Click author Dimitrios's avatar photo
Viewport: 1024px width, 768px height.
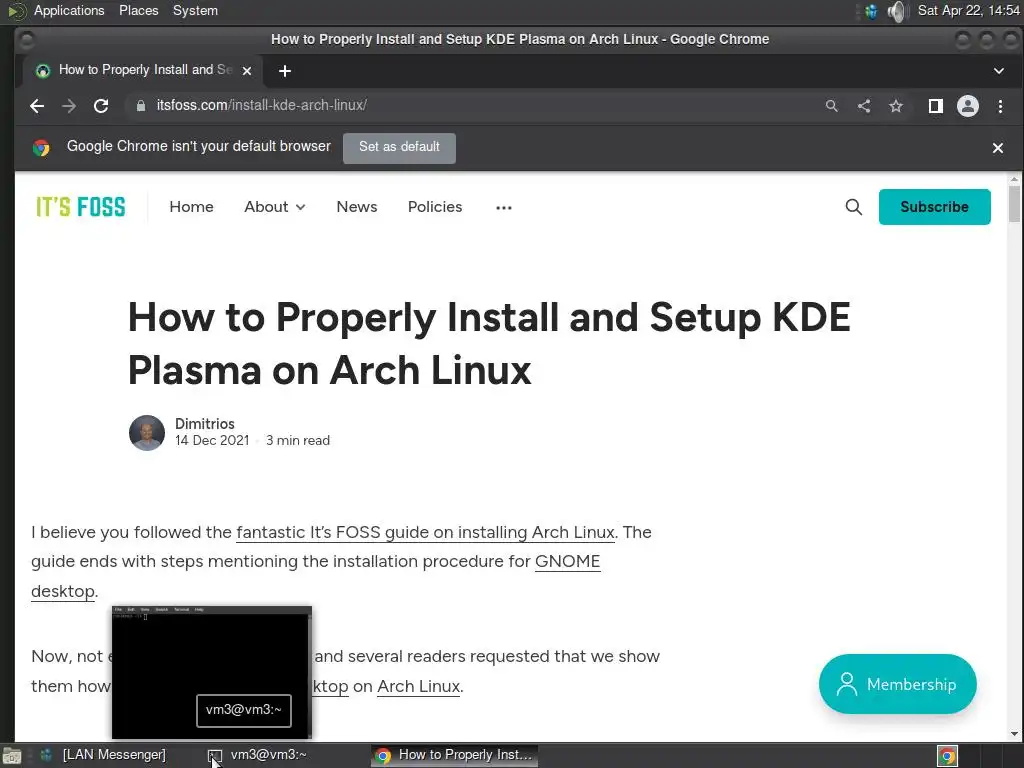coord(146,432)
